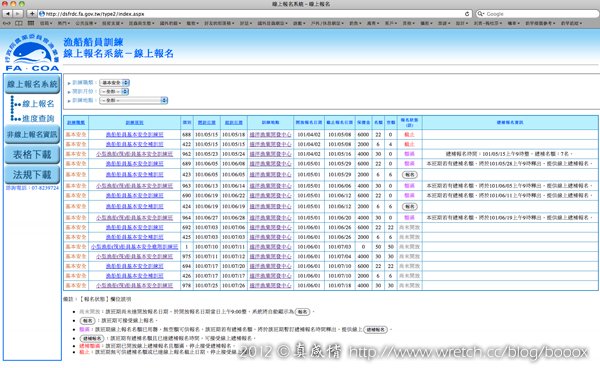This screenshot has width=600, height=368.
Task: Go forward with Safari's forward arrow
Action: [18, 14]
